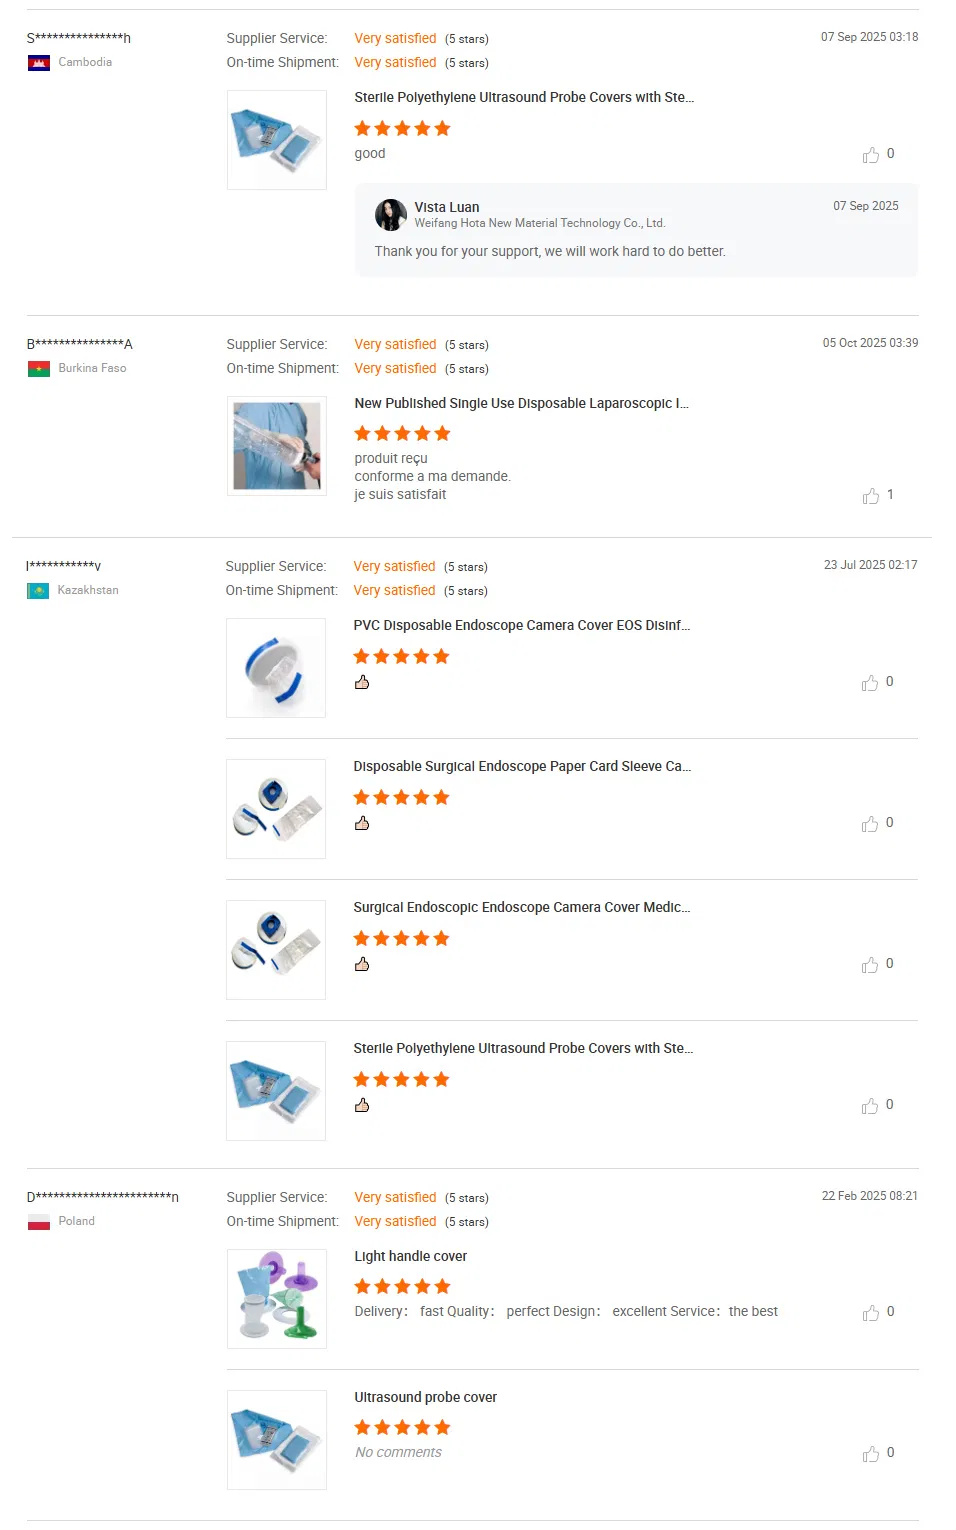Click Vista Luan's profile avatar
This screenshot has height=1530, width=956.
point(391,215)
